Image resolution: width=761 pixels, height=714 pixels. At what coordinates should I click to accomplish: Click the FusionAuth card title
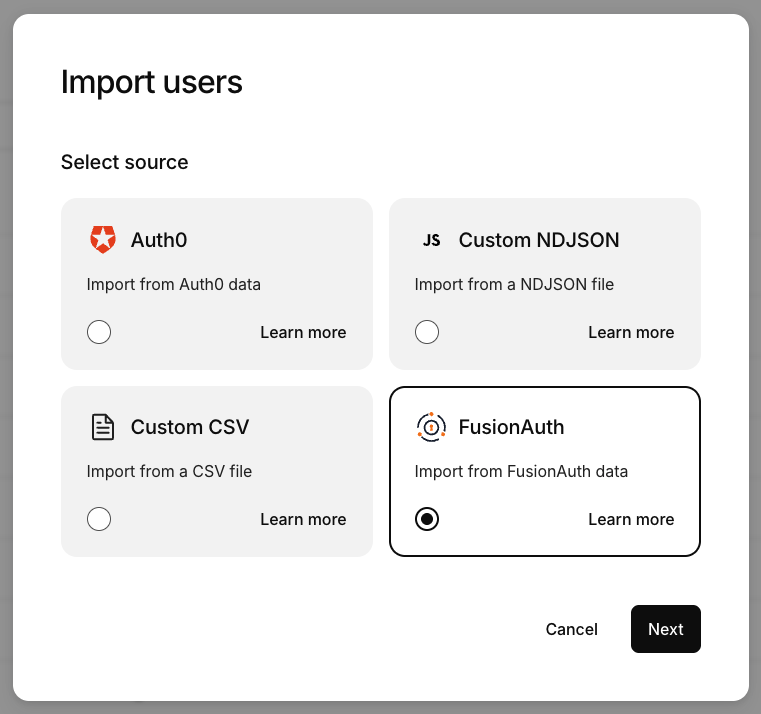(511, 427)
